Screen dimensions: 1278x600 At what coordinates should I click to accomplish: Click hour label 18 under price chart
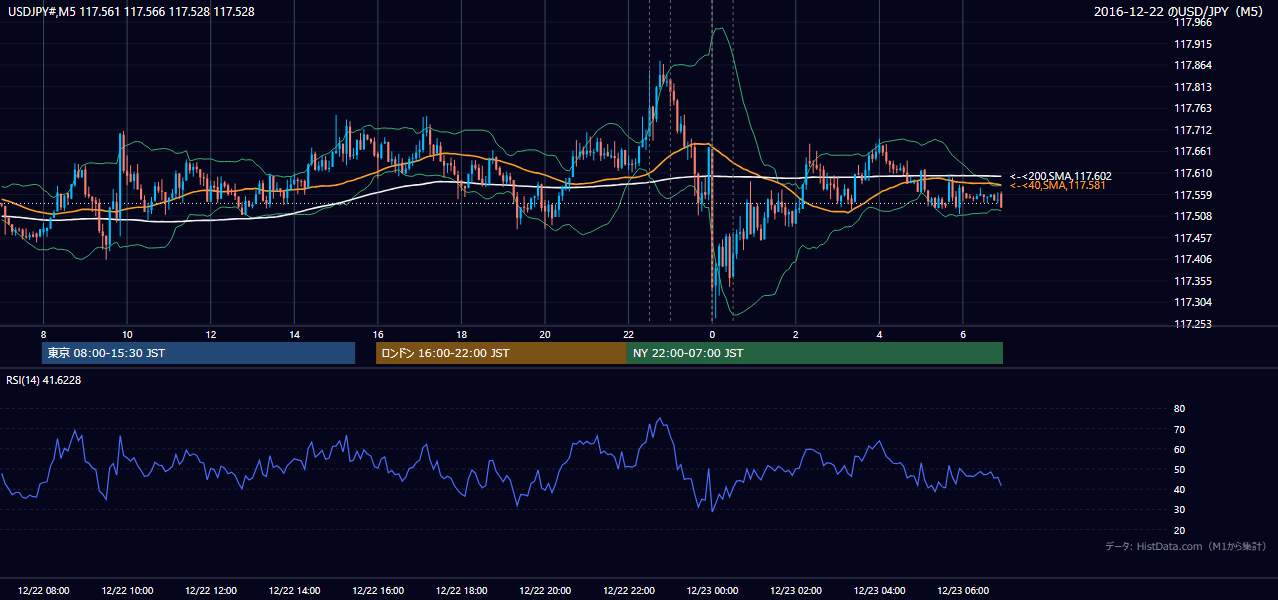461,334
